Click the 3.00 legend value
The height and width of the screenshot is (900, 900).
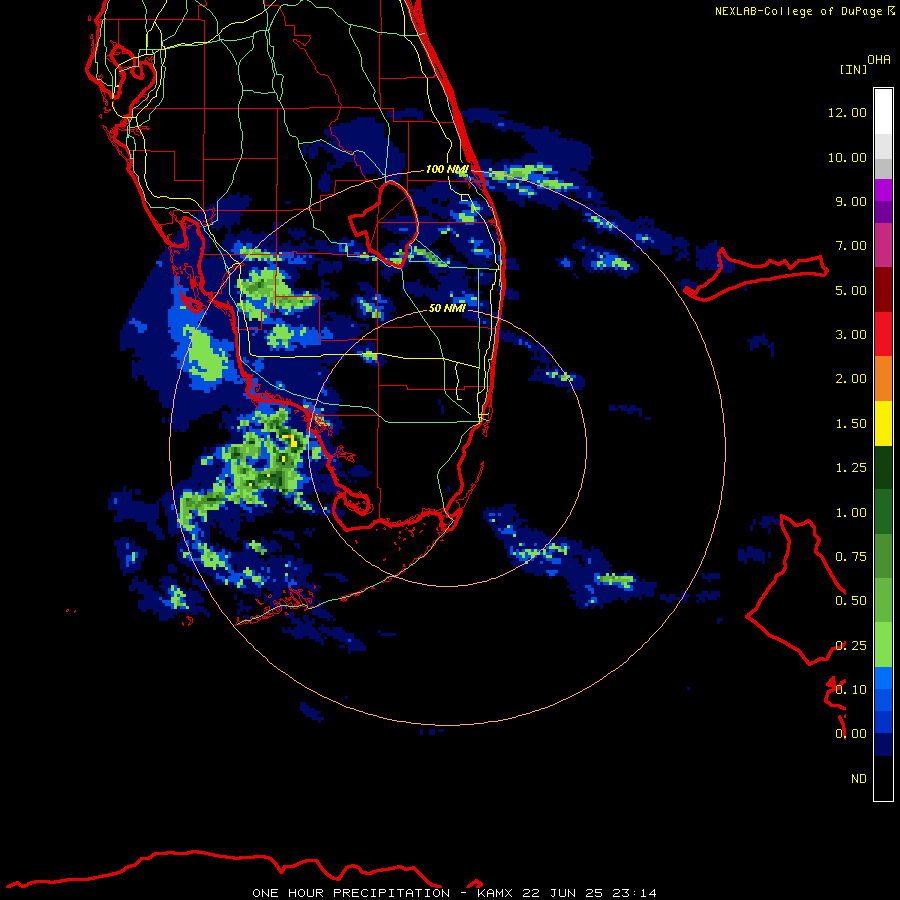851,335
